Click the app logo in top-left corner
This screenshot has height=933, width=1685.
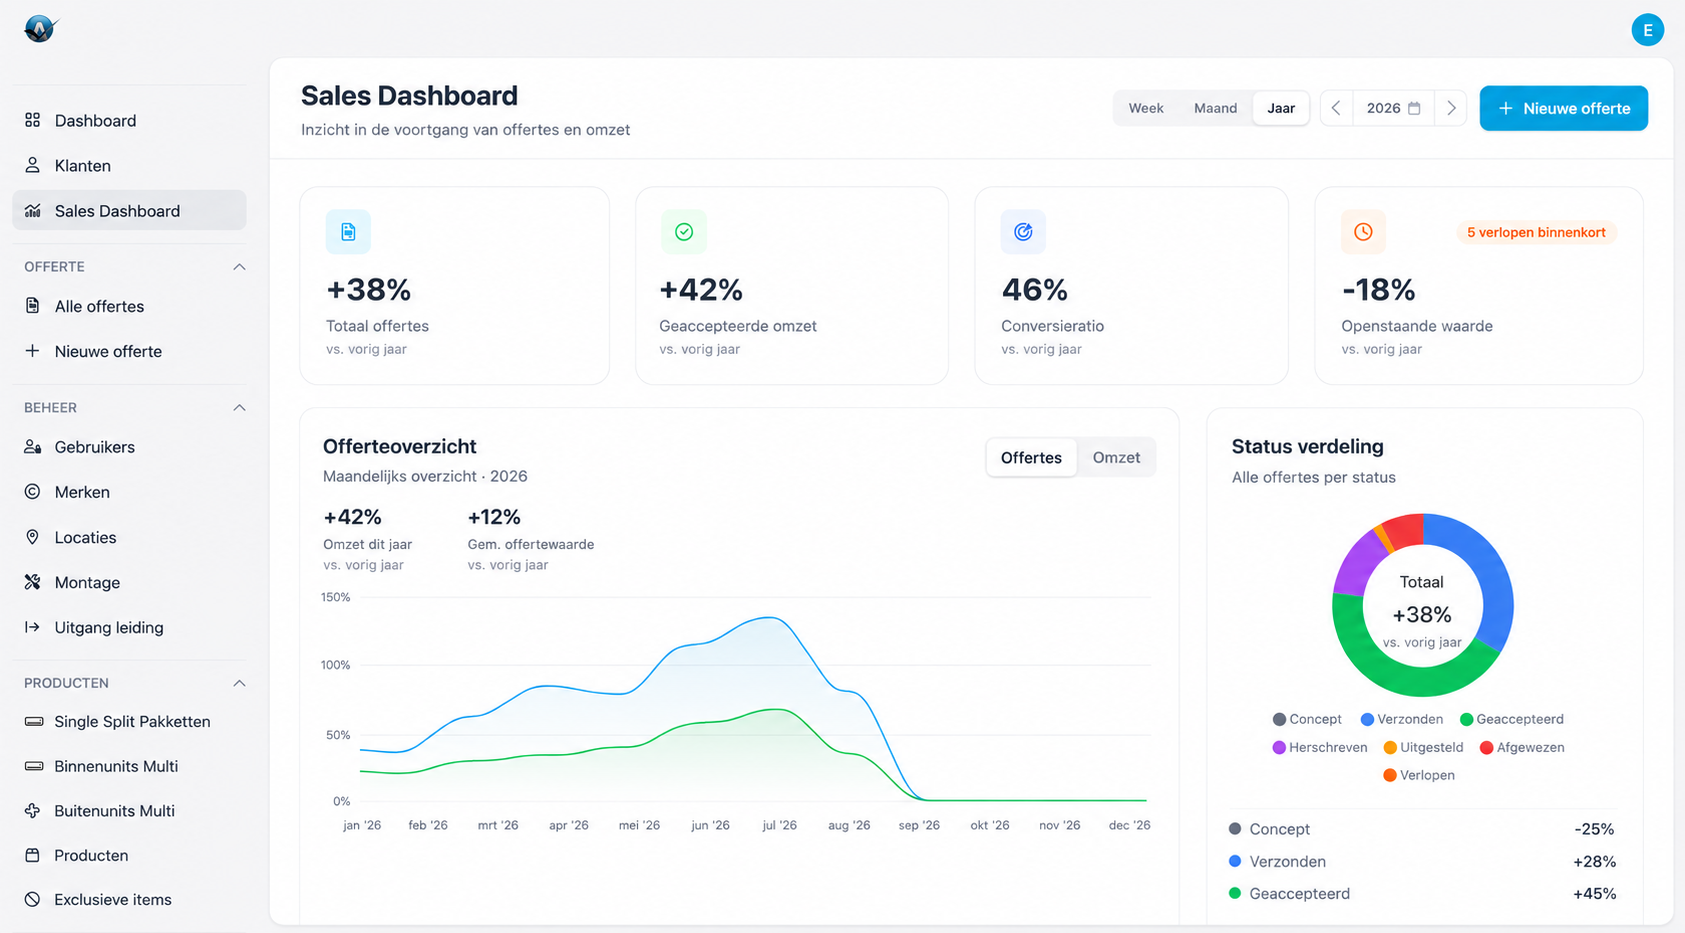click(x=40, y=29)
